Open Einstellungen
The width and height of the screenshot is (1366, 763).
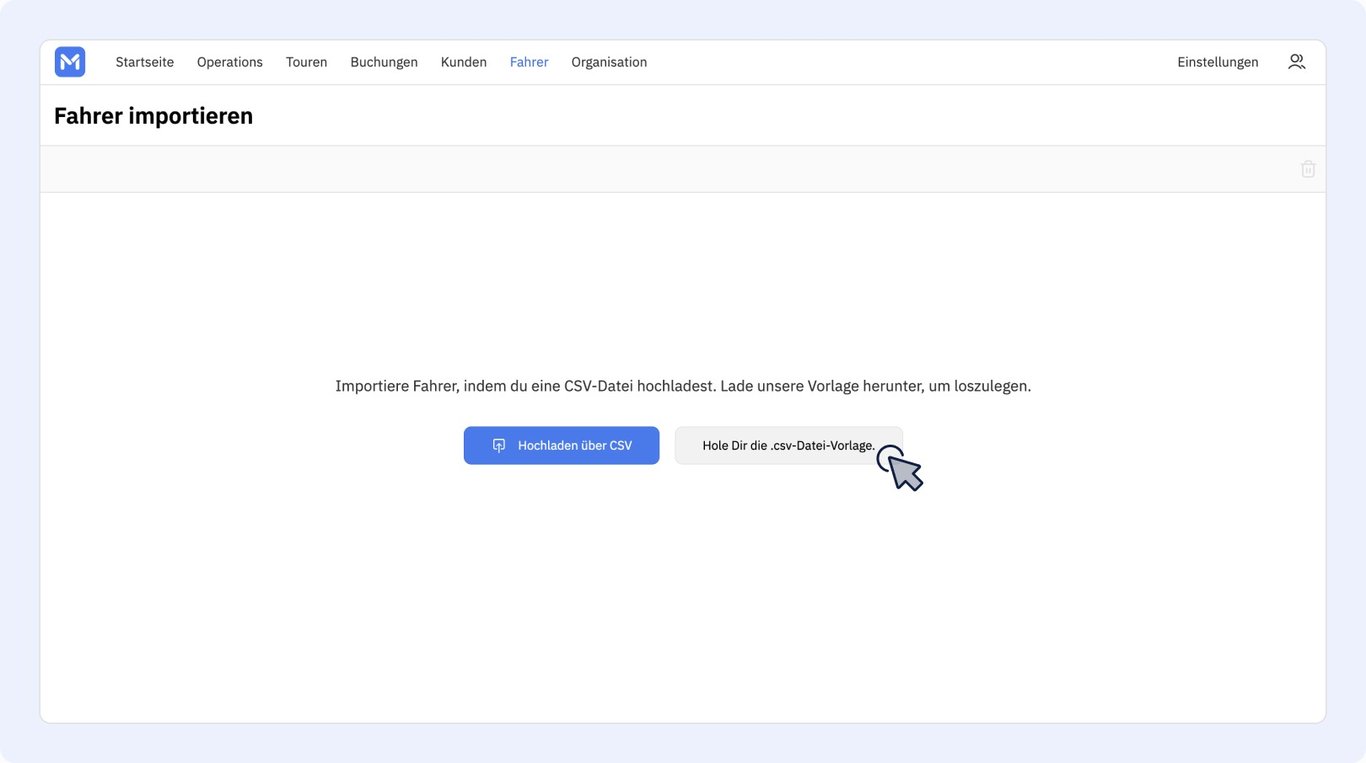click(1218, 62)
